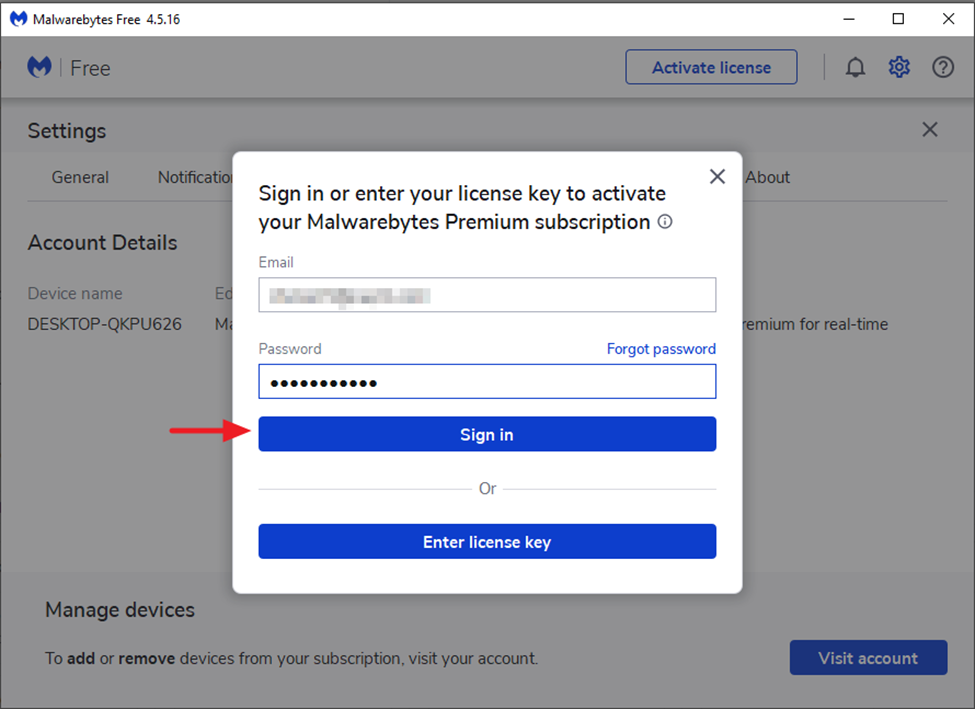Maximize the Malwarebytes window
Screen dimensions: 975x709
(898, 19)
